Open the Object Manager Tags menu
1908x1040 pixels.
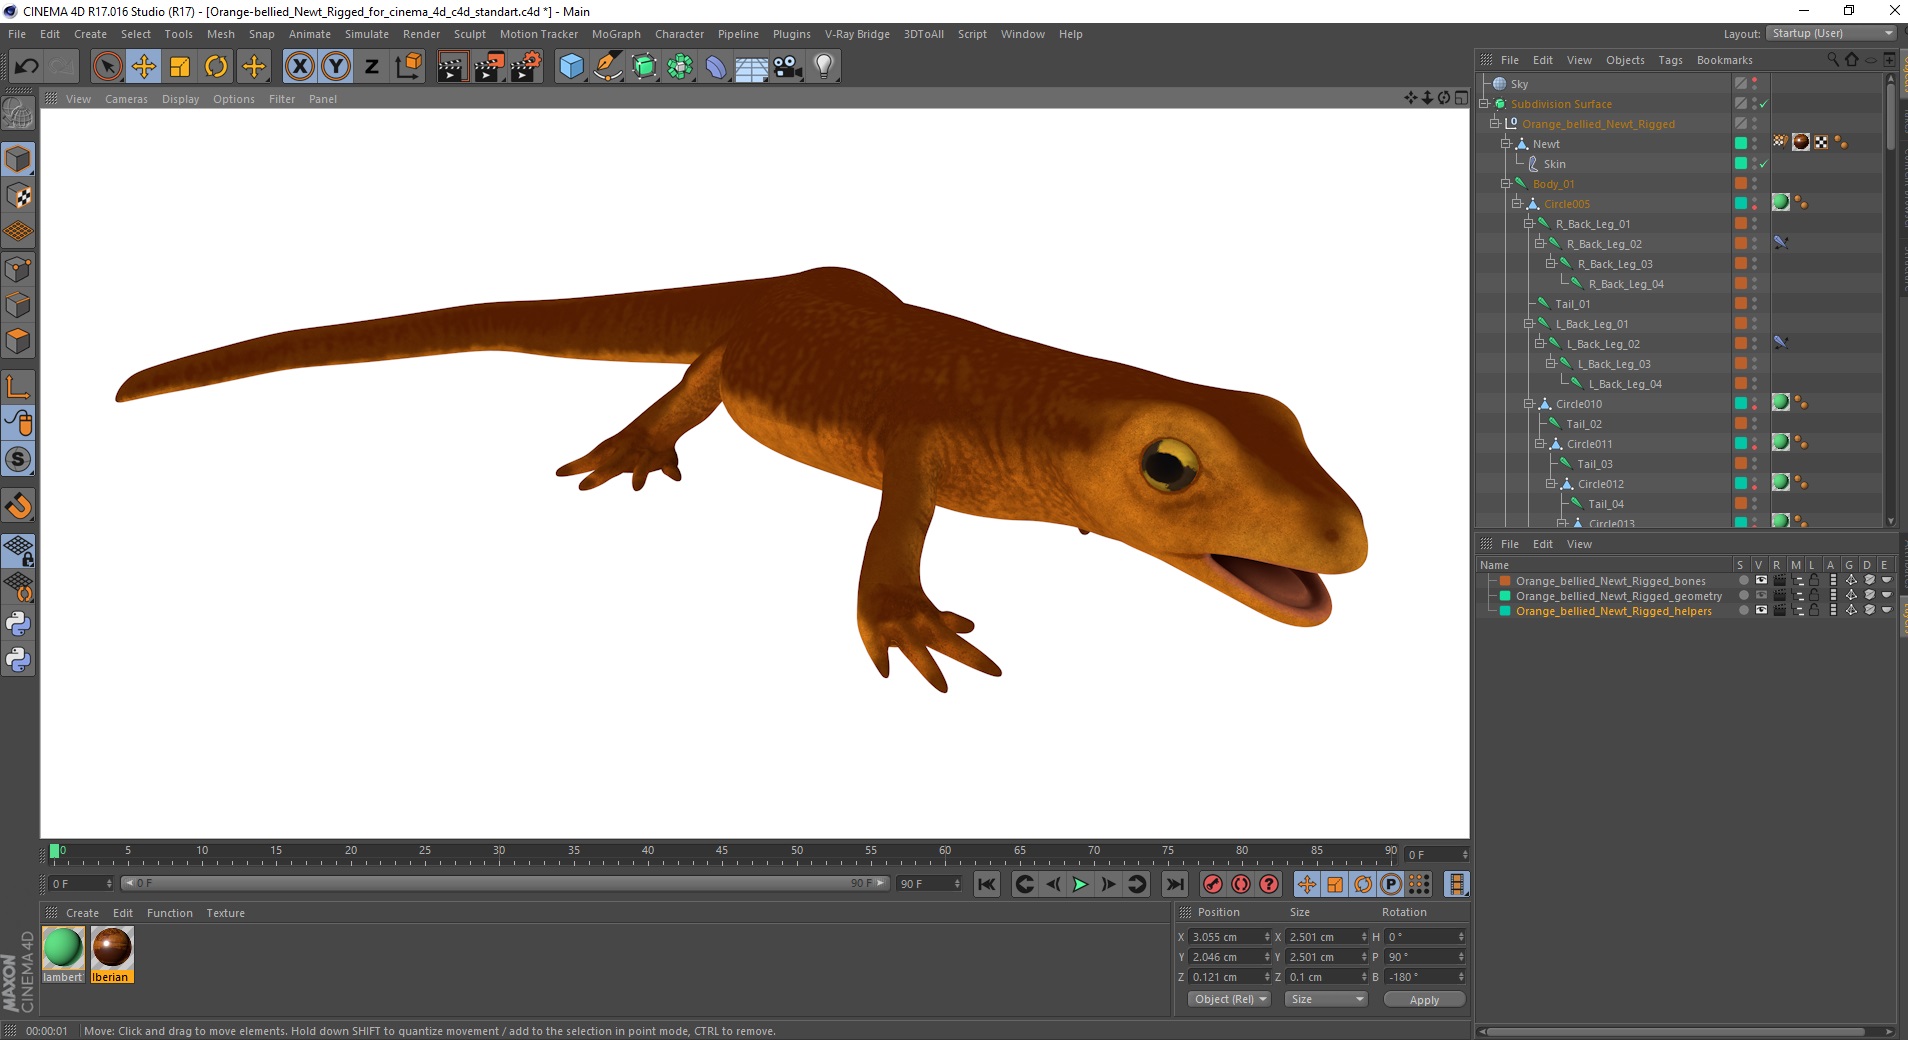(1670, 60)
